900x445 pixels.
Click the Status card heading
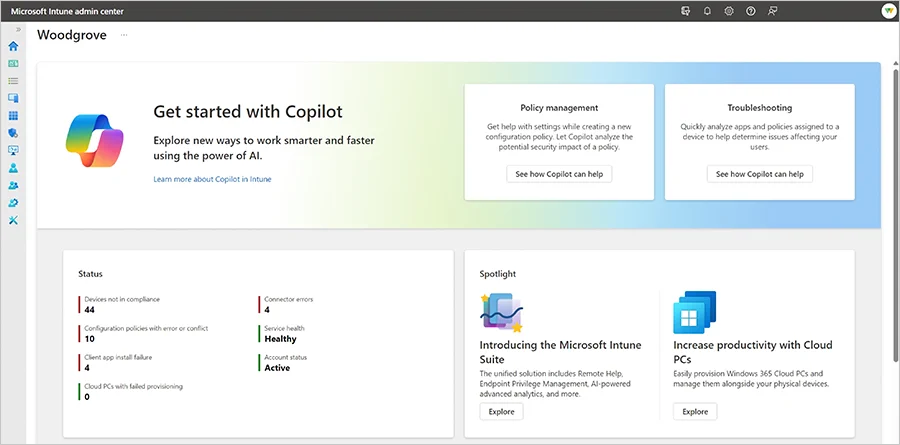(x=90, y=274)
